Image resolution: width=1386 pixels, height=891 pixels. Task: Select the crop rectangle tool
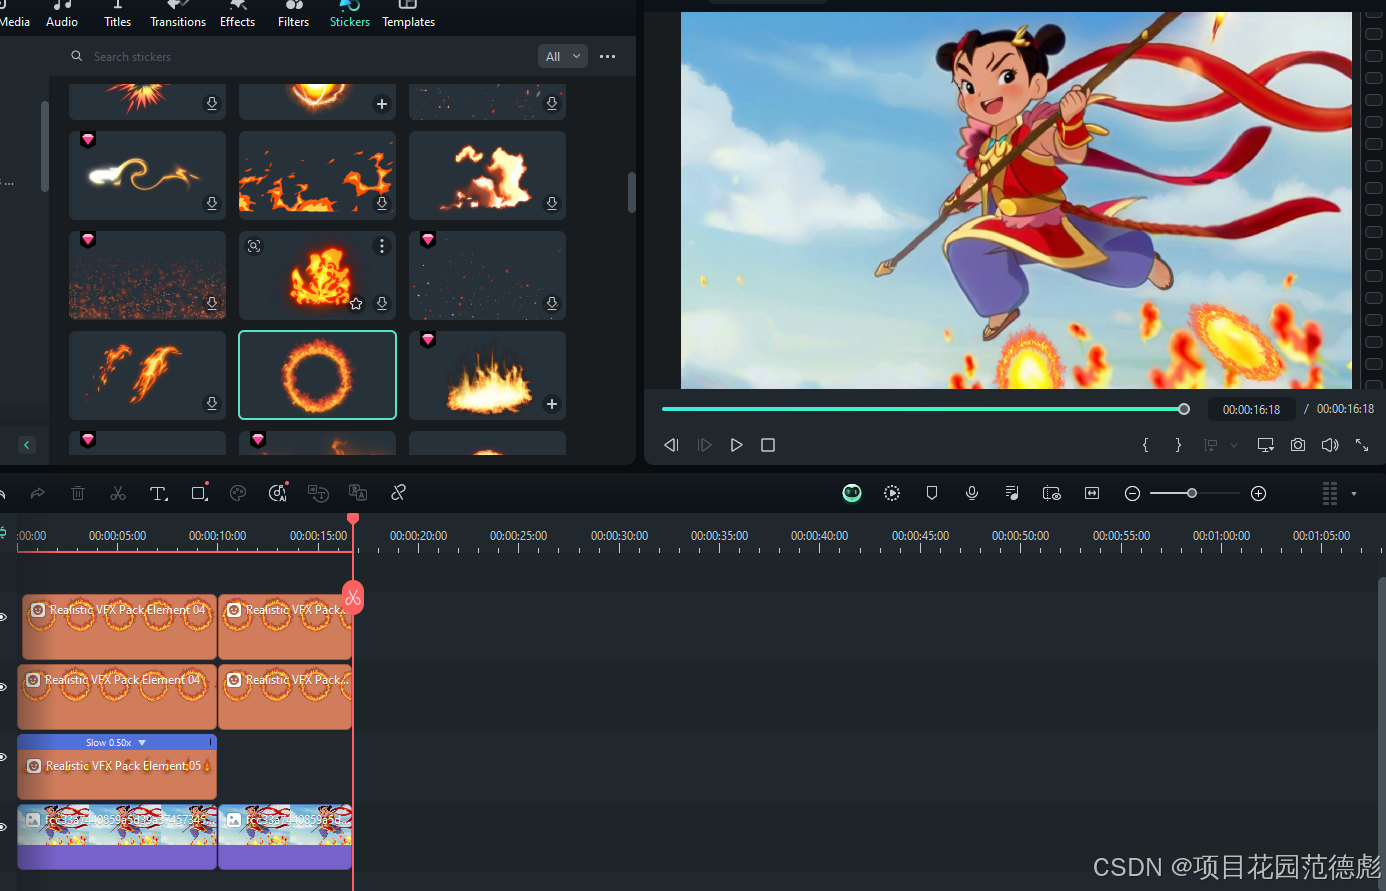click(199, 493)
